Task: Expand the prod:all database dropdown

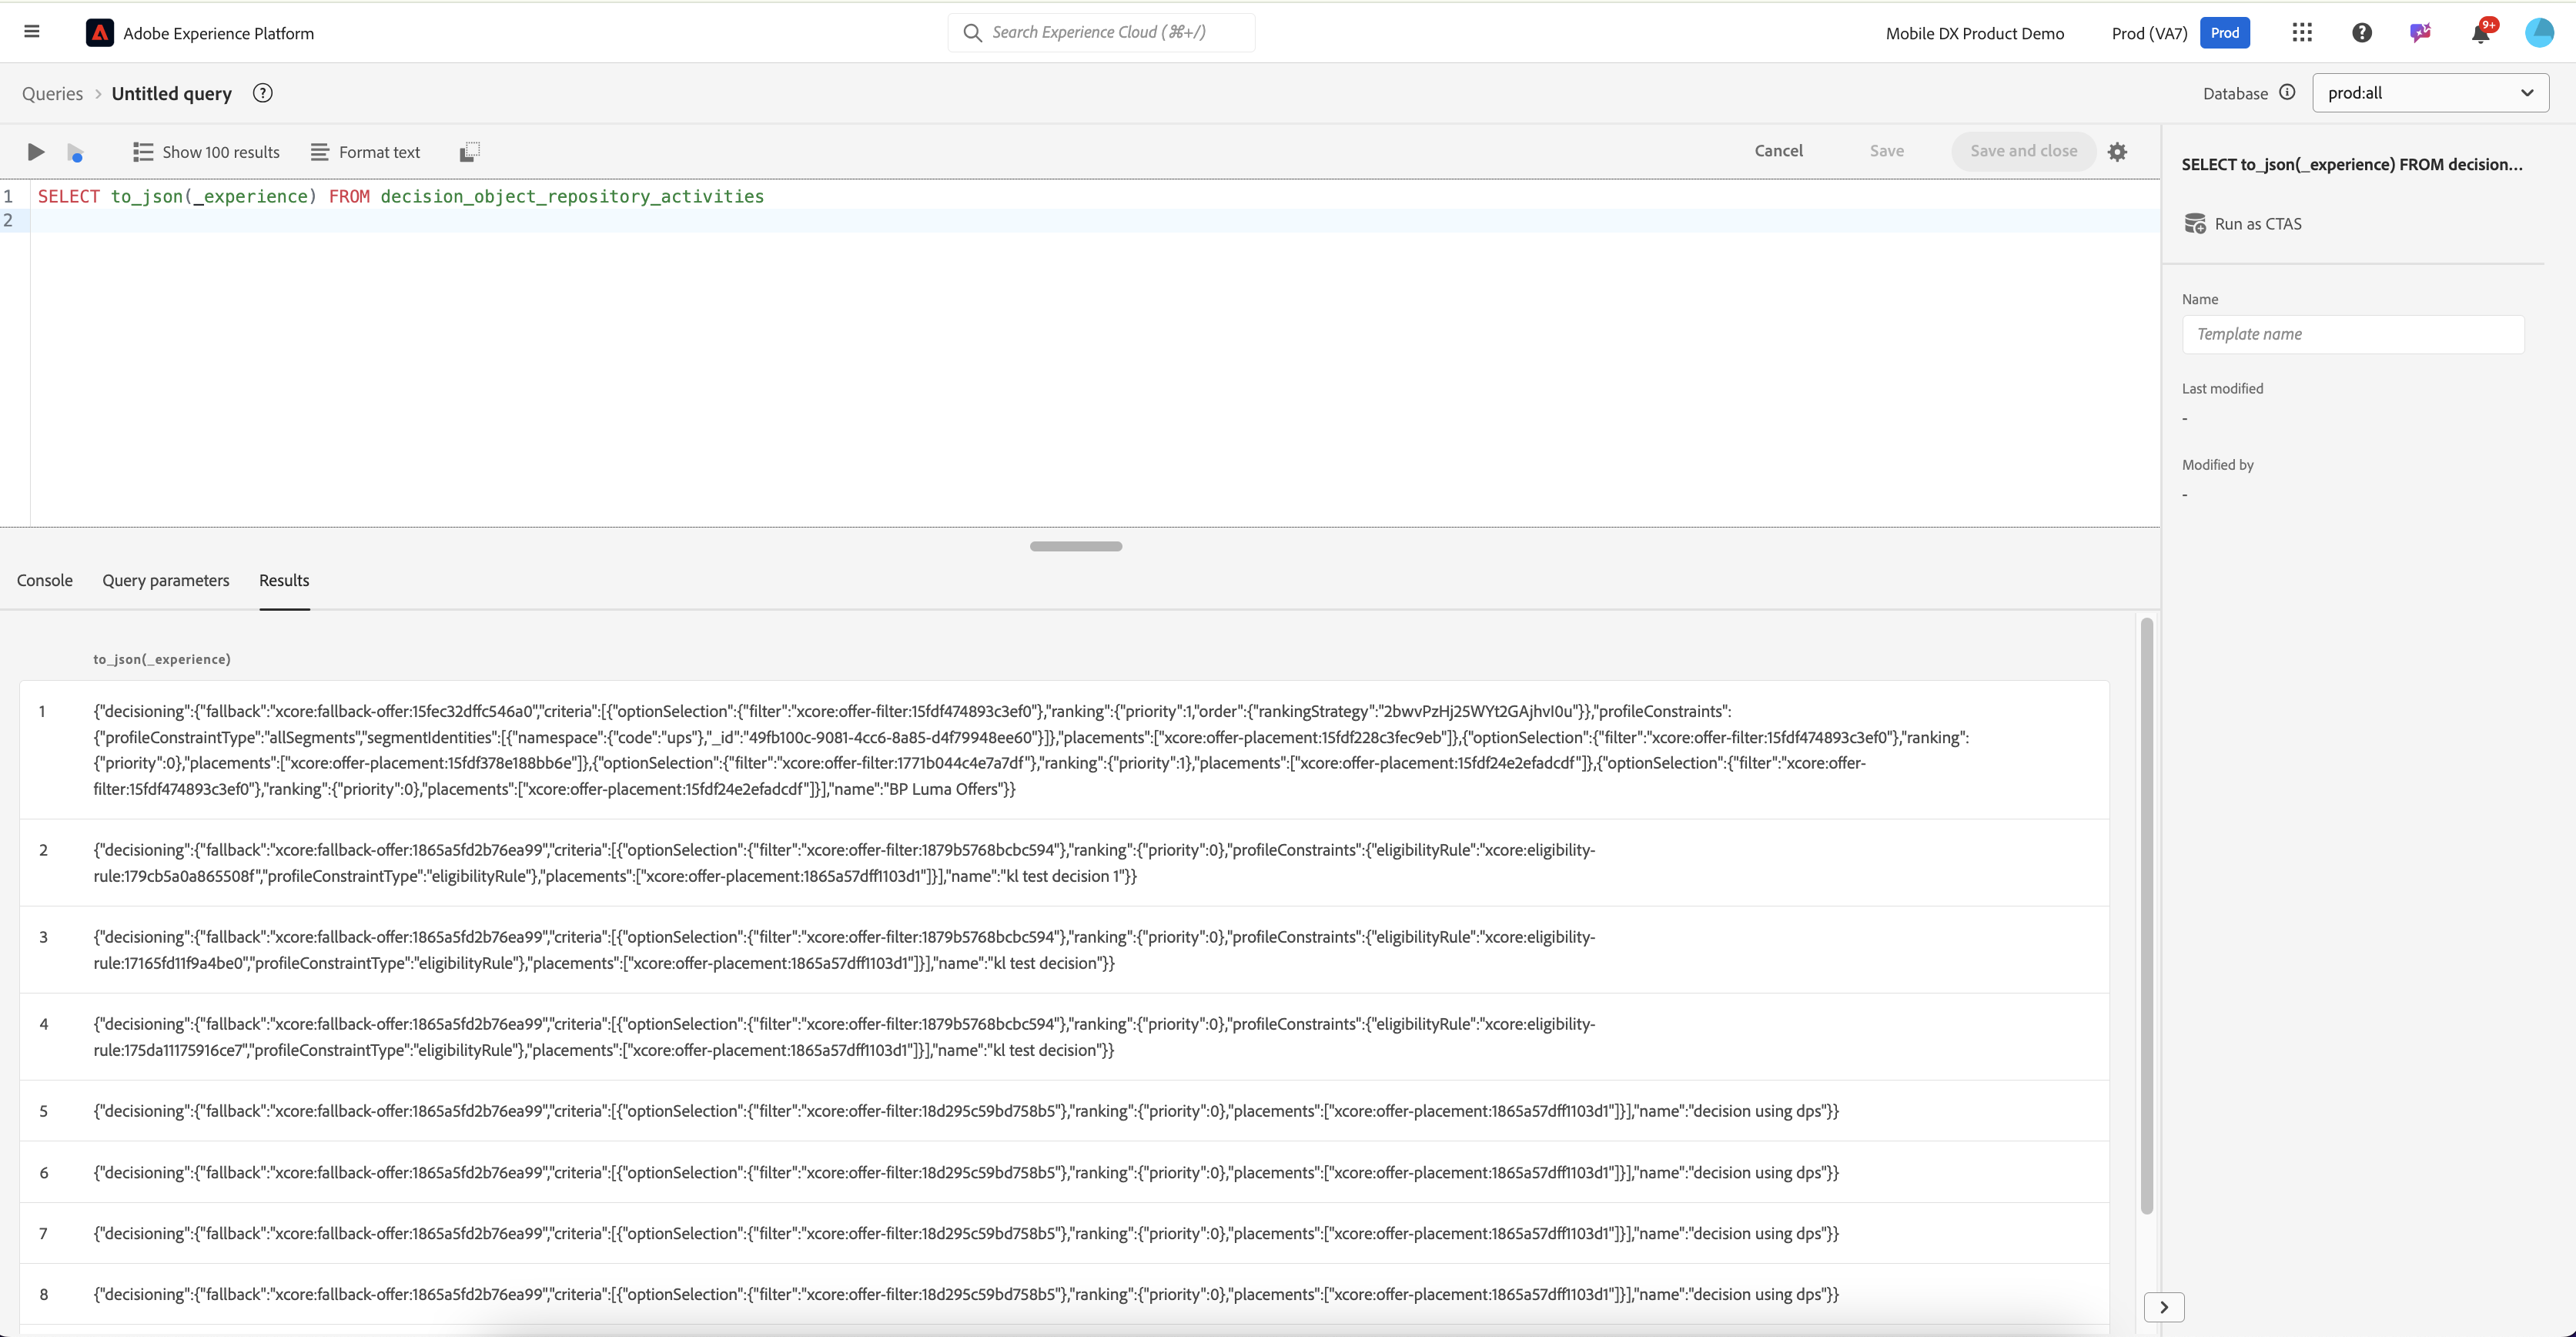Action: (2430, 93)
